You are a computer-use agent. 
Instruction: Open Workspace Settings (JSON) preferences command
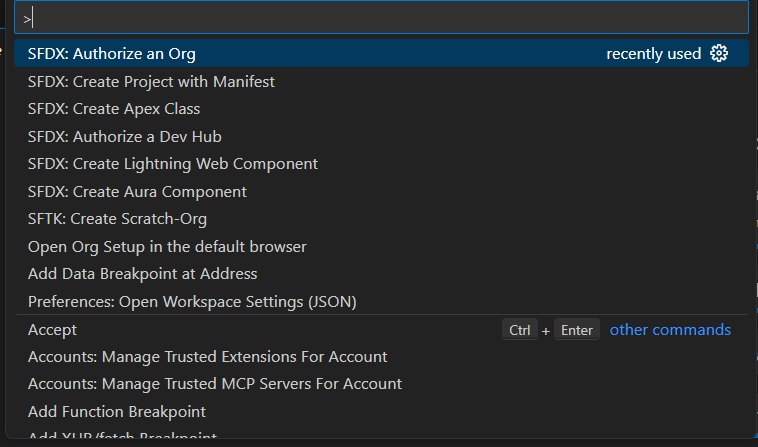pos(192,301)
